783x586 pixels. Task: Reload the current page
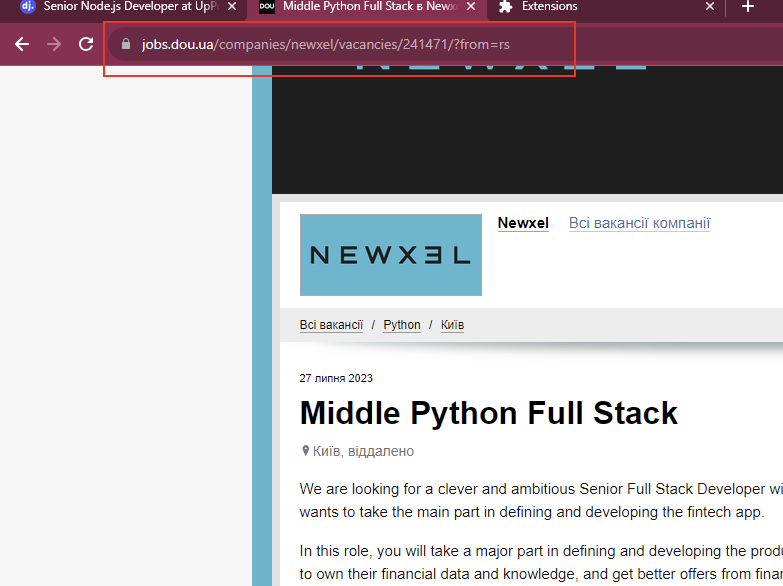pos(86,44)
